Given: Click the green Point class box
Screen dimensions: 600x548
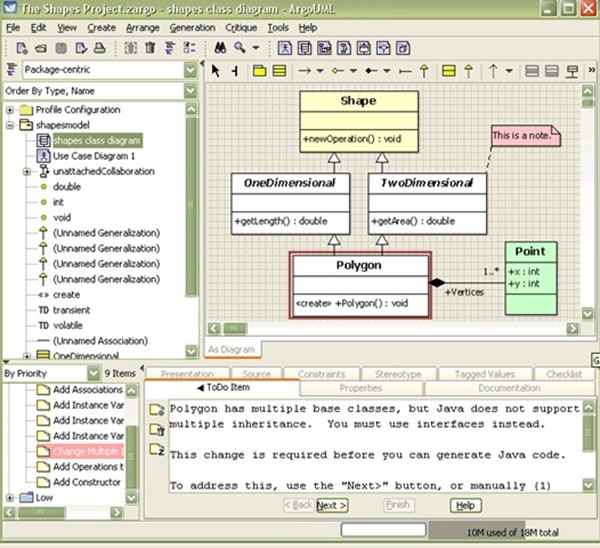Looking at the screenshot, I should click(x=531, y=278).
